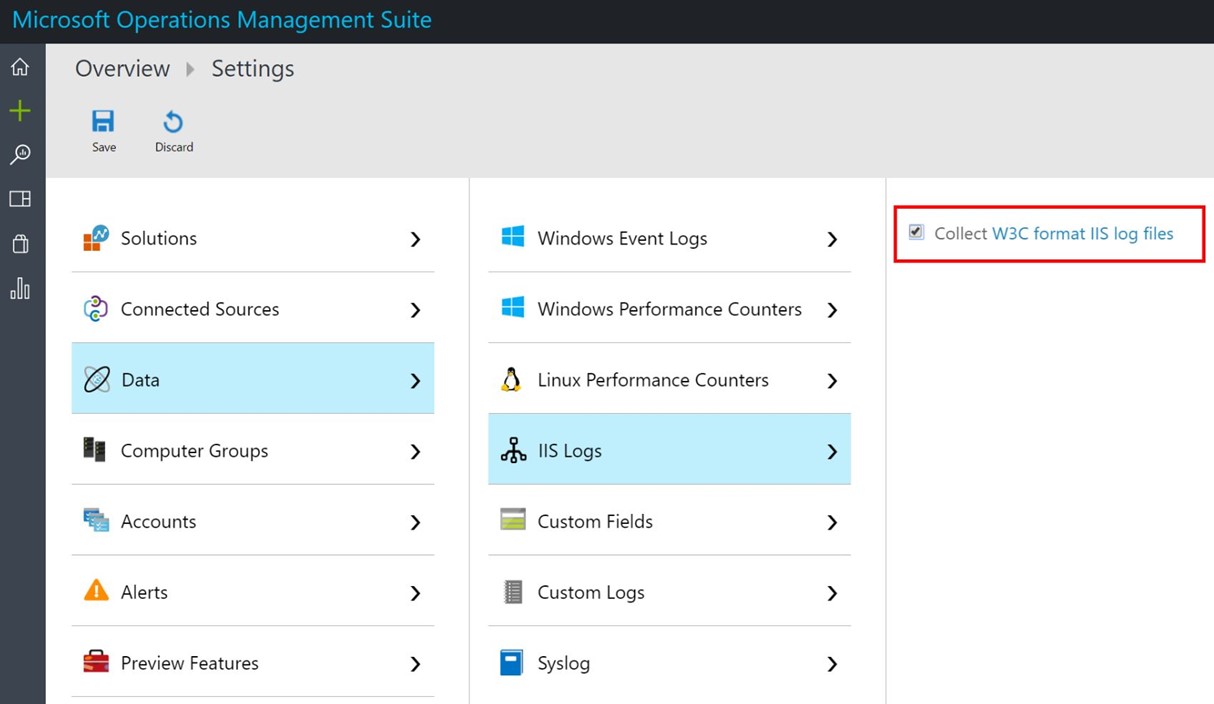Expand the Data chevron arrow

tap(415, 381)
